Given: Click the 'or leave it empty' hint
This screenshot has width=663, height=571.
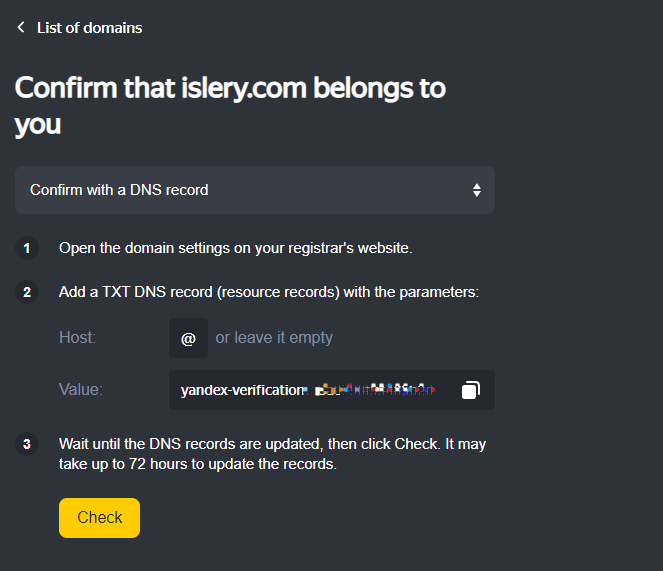Looking at the screenshot, I should 274,338.
